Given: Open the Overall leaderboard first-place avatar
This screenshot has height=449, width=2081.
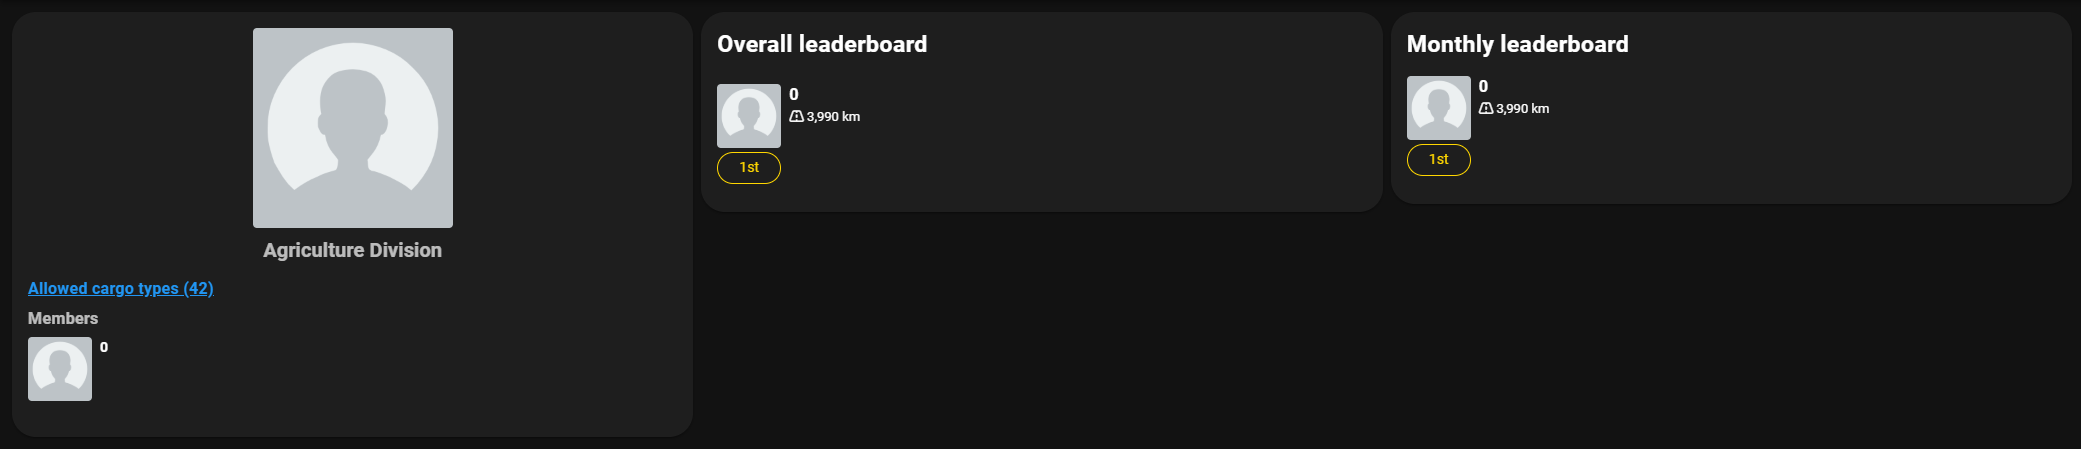Looking at the screenshot, I should point(749,116).
